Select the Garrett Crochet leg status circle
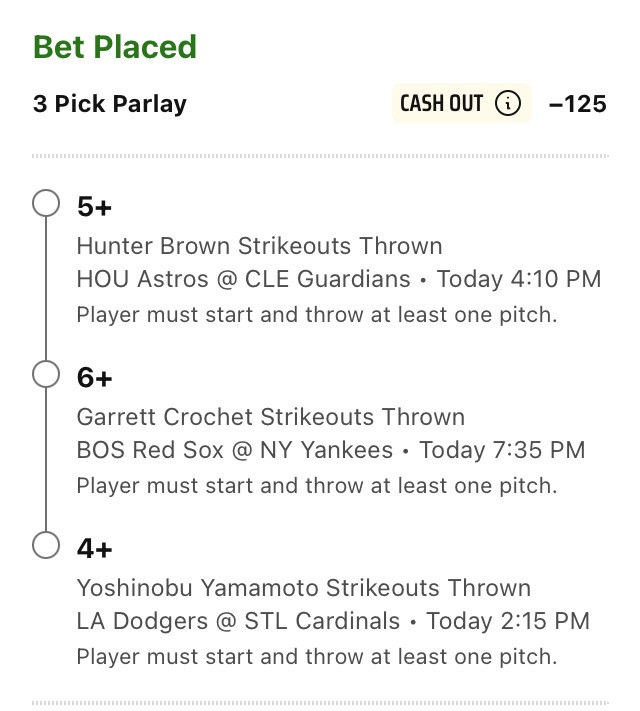This screenshot has height=711, width=640. coord(46,374)
